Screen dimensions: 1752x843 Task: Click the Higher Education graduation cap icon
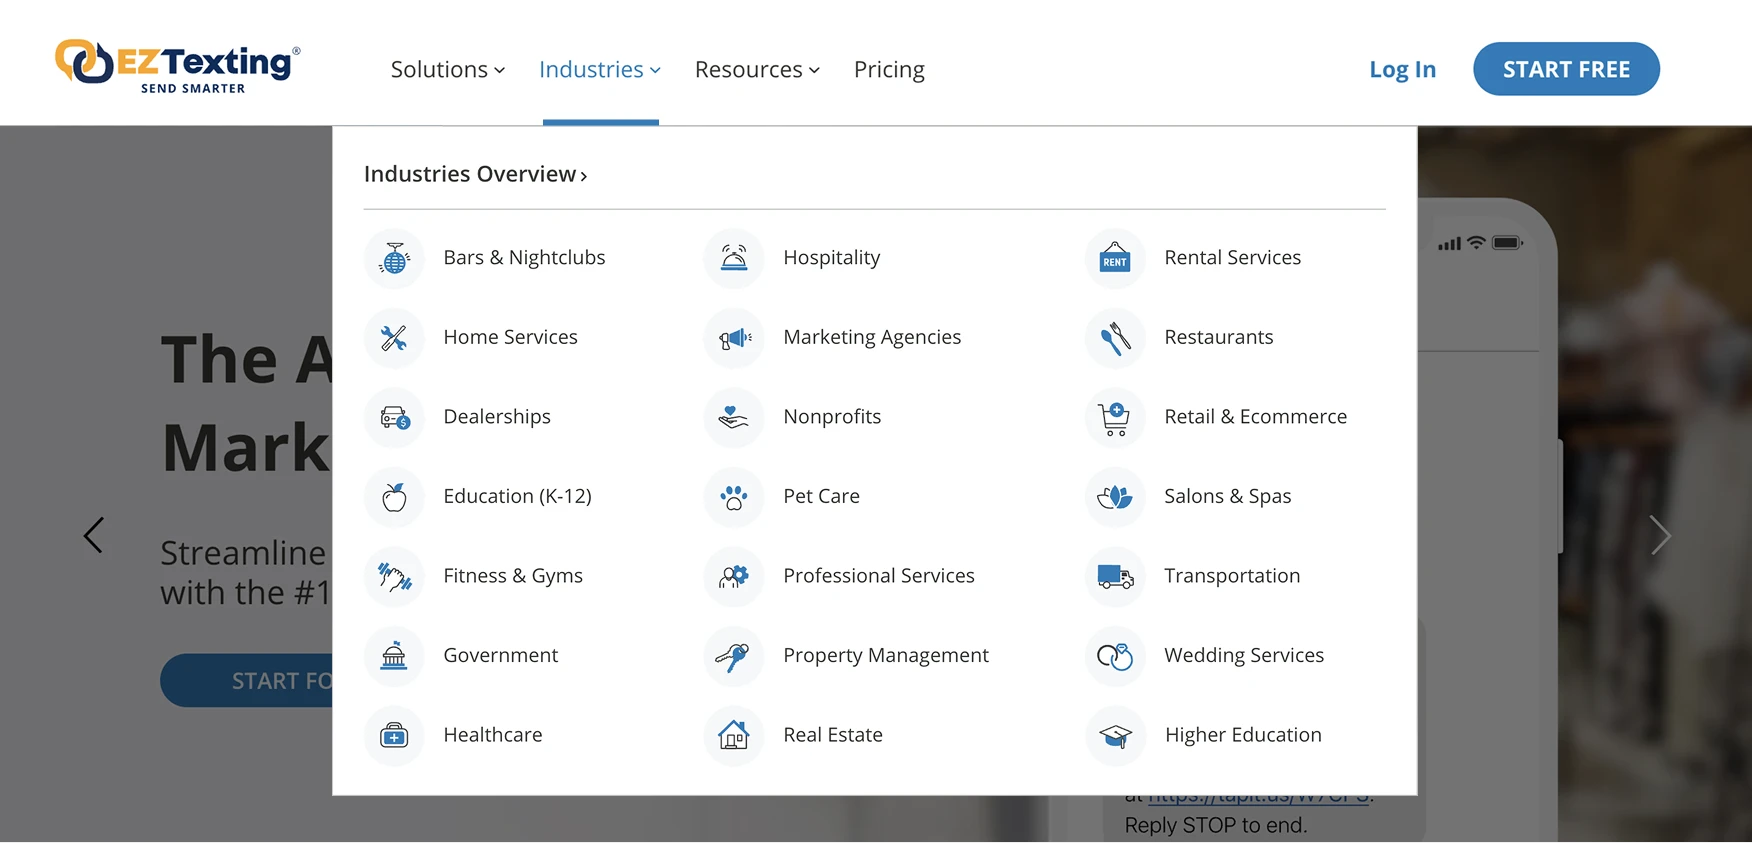(x=1115, y=736)
